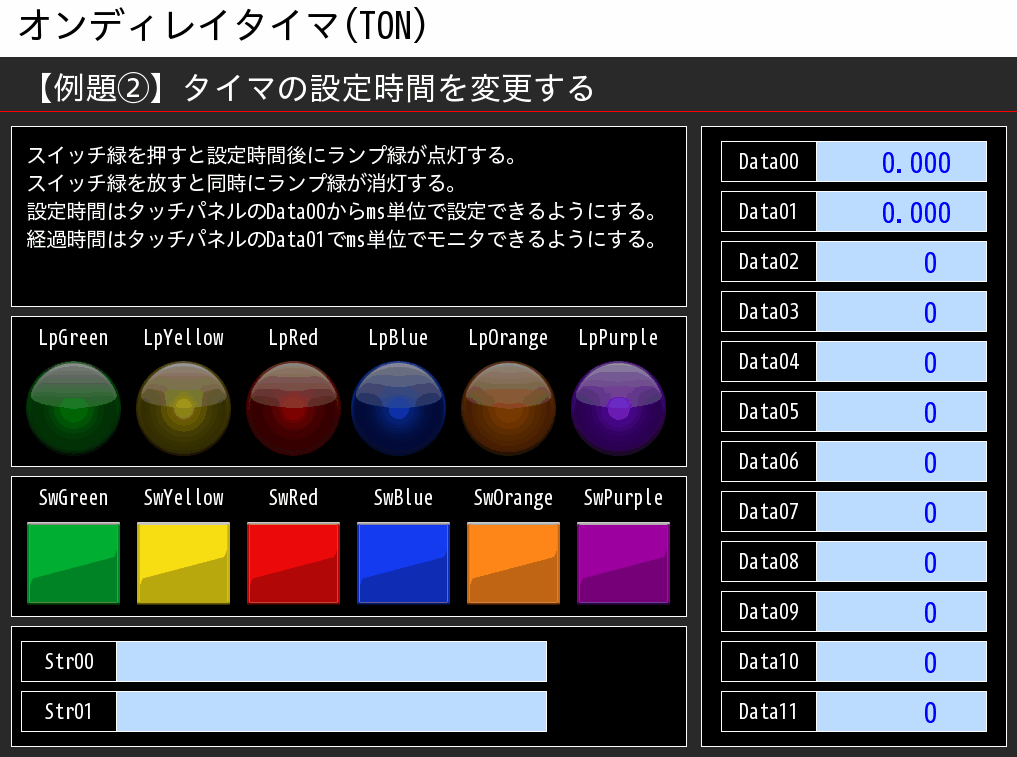Select the Data09 value field
This screenshot has width=1017, height=757.
pos(901,611)
